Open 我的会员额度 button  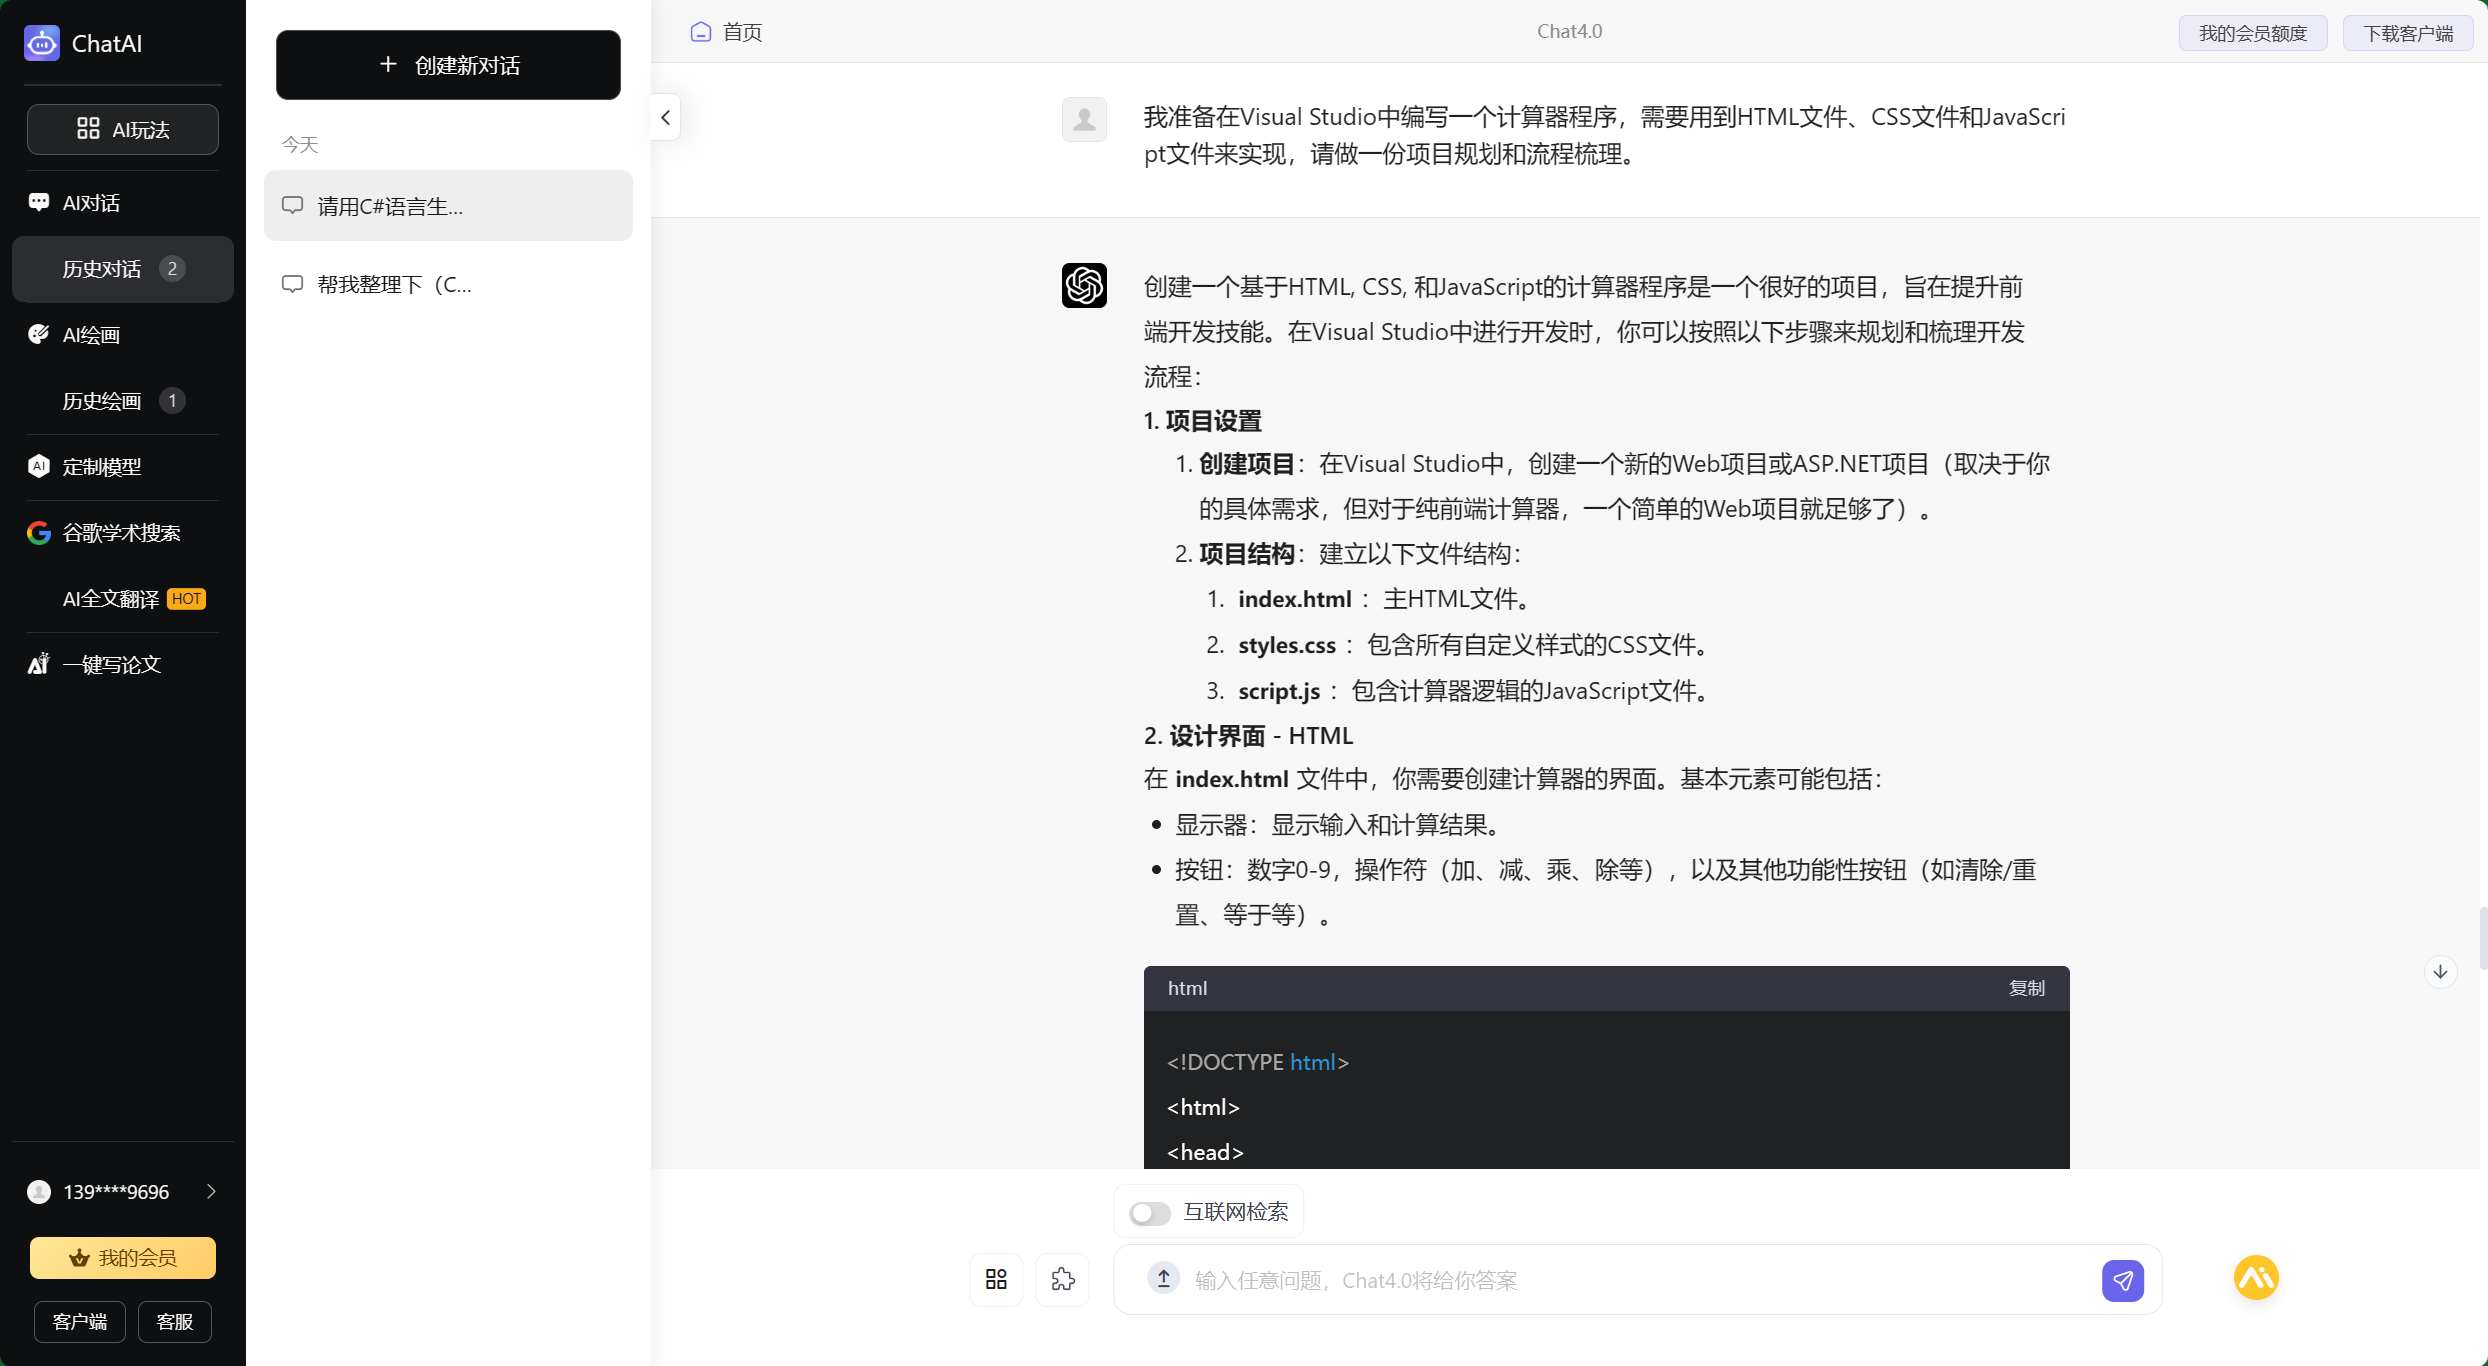tap(2253, 33)
